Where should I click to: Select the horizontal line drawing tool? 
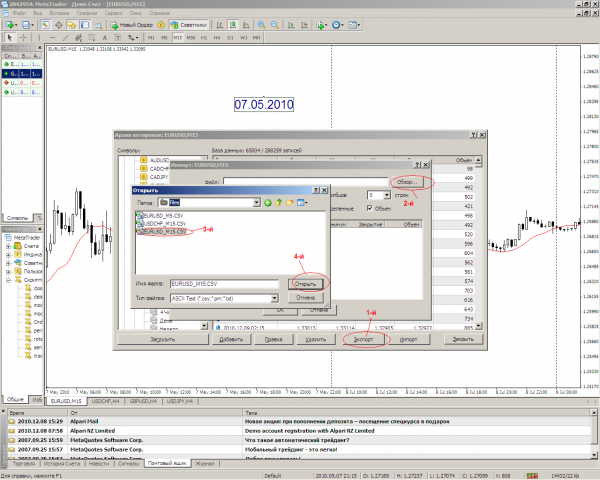point(52,38)
